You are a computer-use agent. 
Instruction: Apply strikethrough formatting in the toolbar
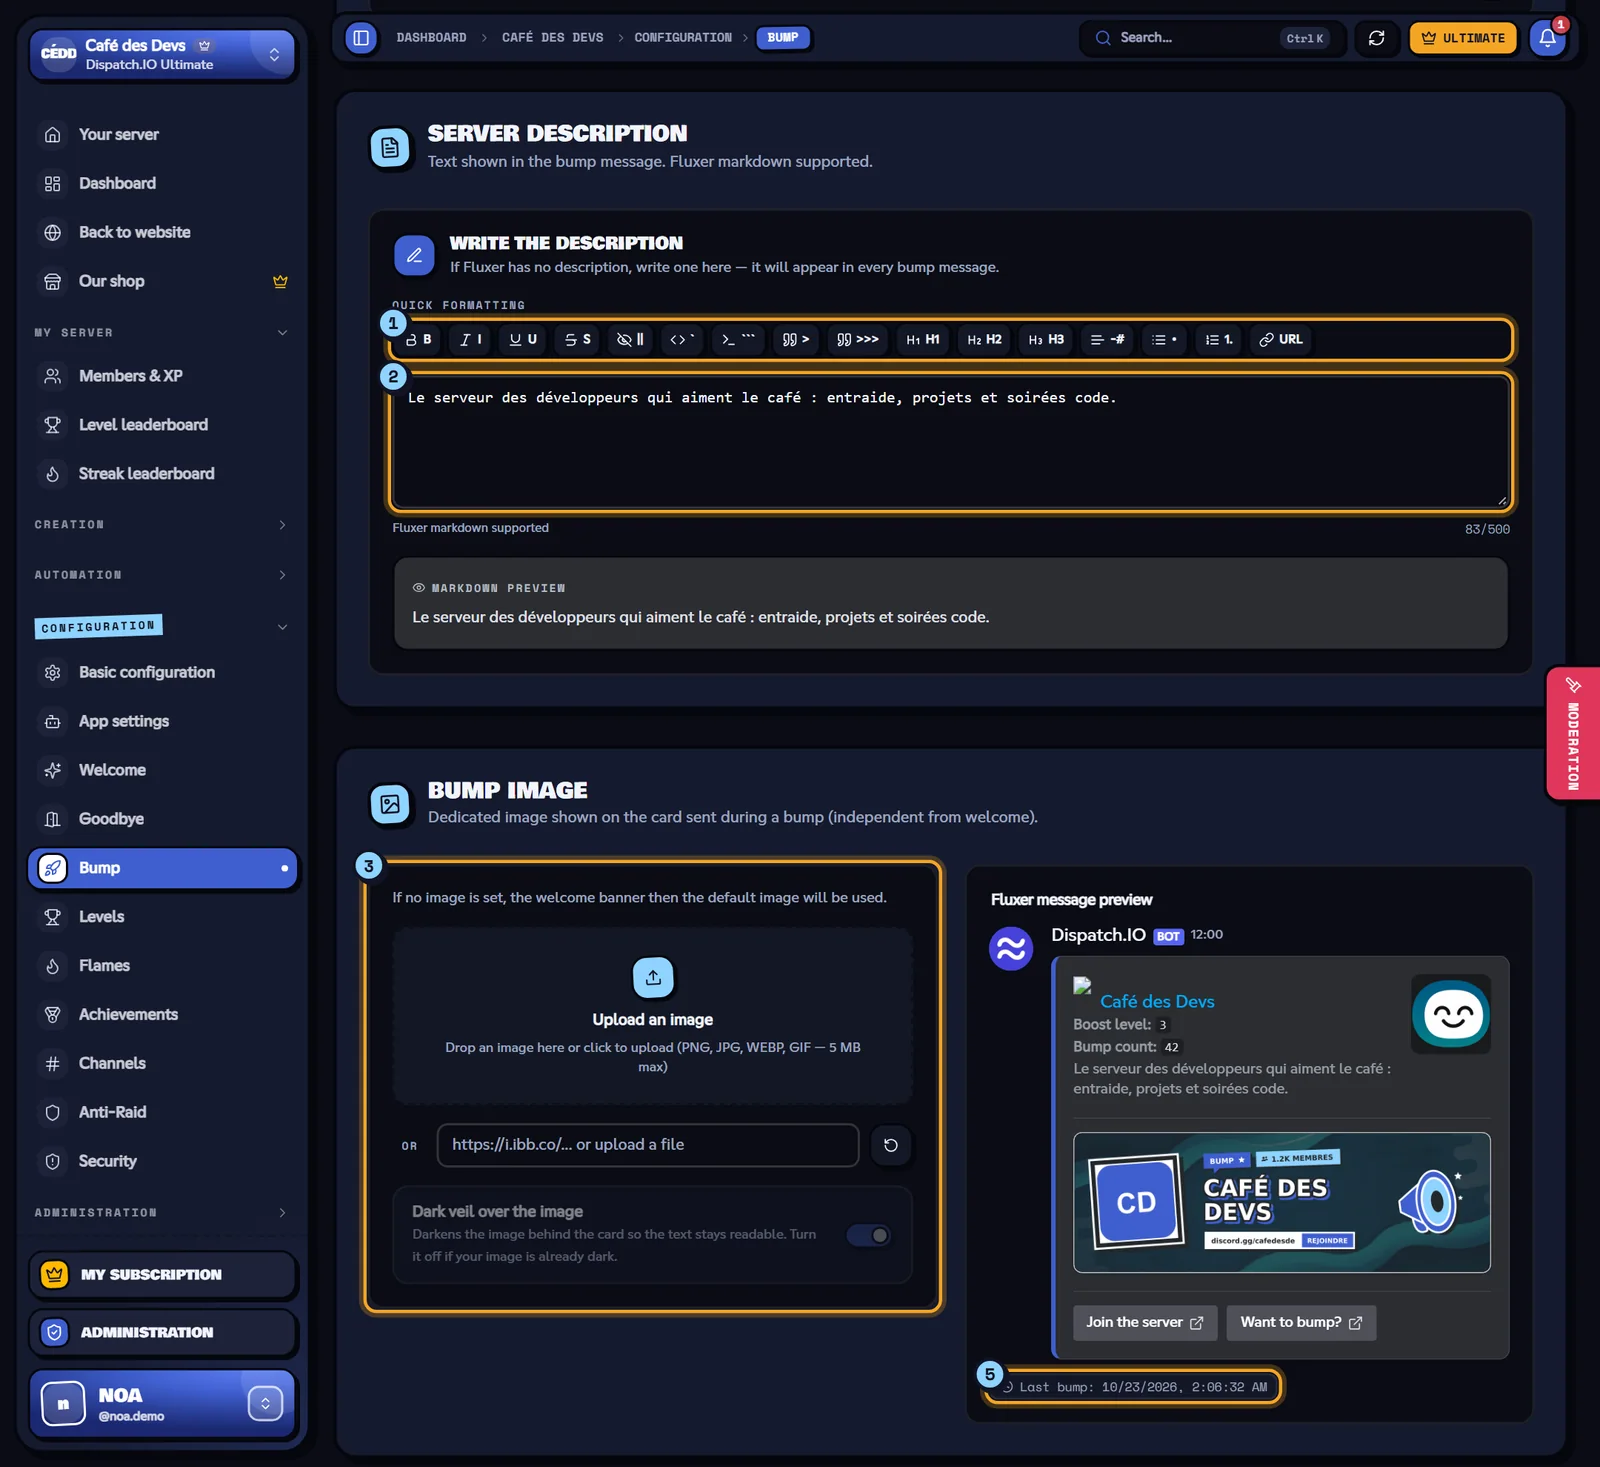click(578, 340)
